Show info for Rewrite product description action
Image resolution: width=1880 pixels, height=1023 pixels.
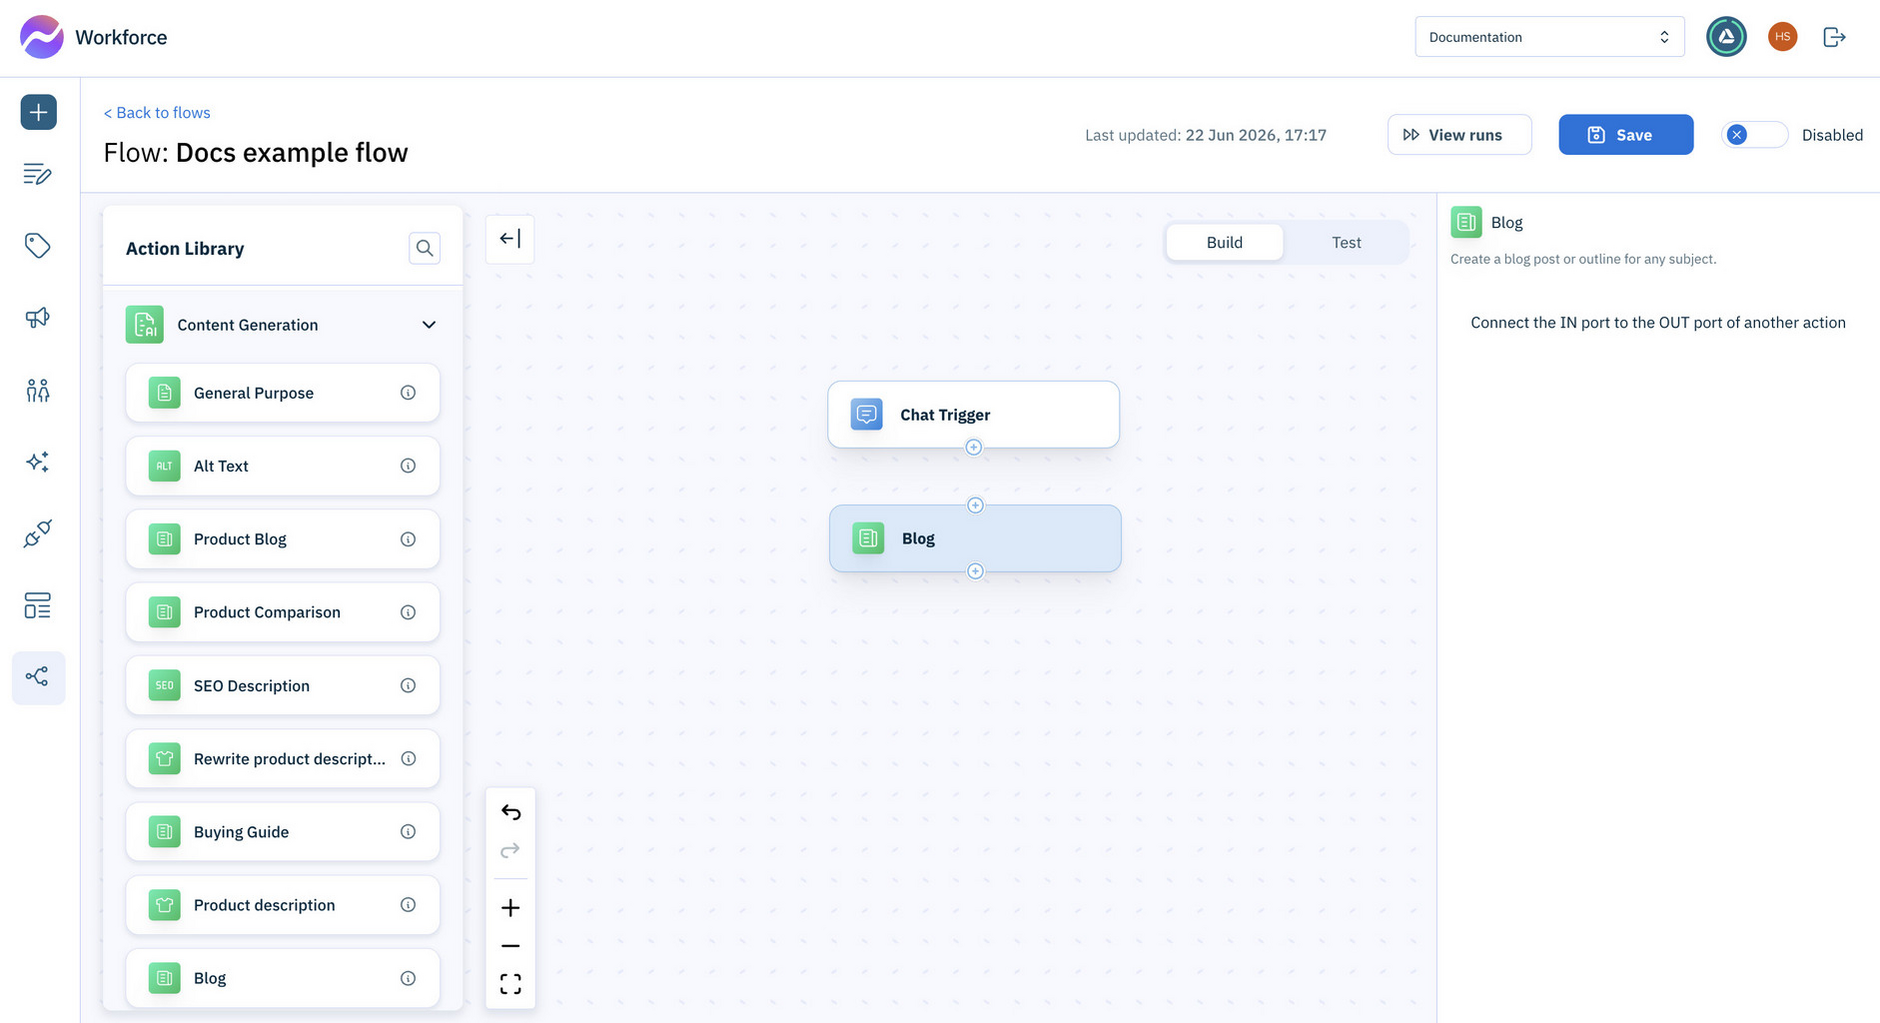408,759
